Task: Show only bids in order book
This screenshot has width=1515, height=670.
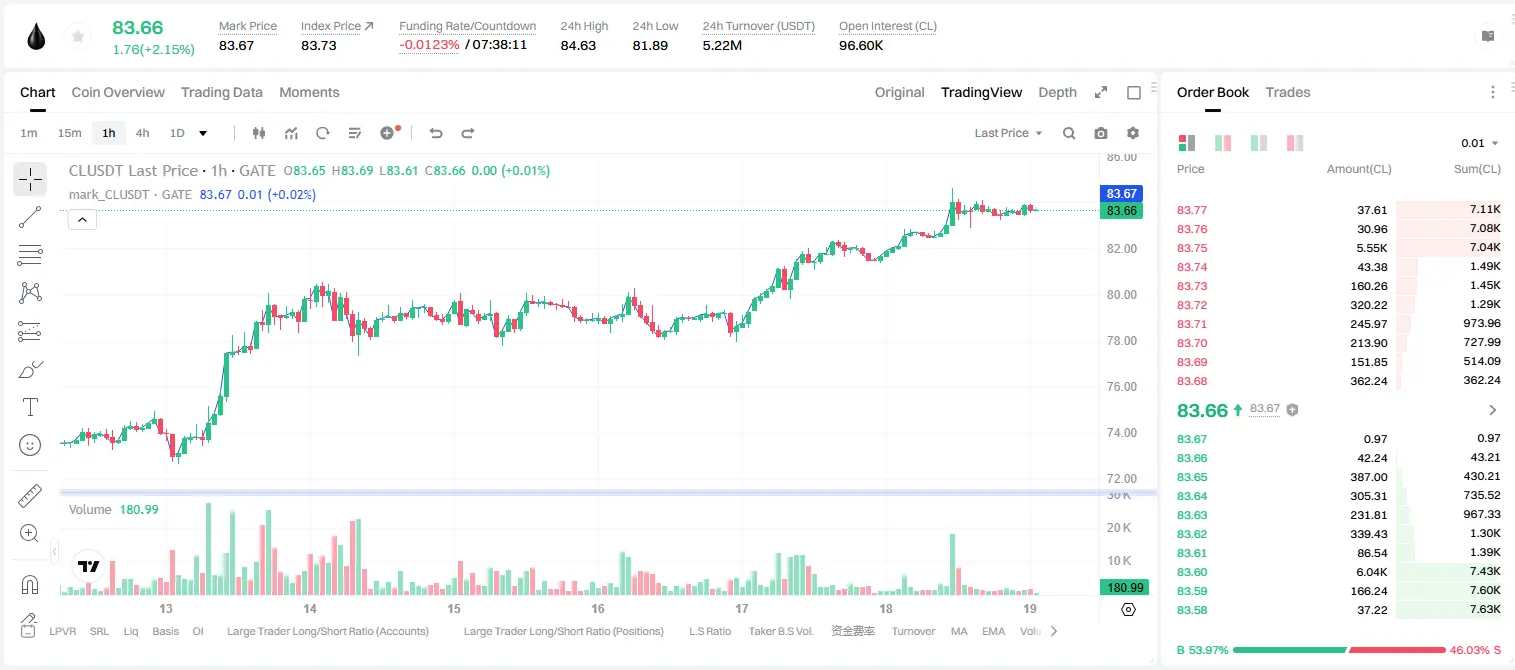Action: (x=1259, y=143)
